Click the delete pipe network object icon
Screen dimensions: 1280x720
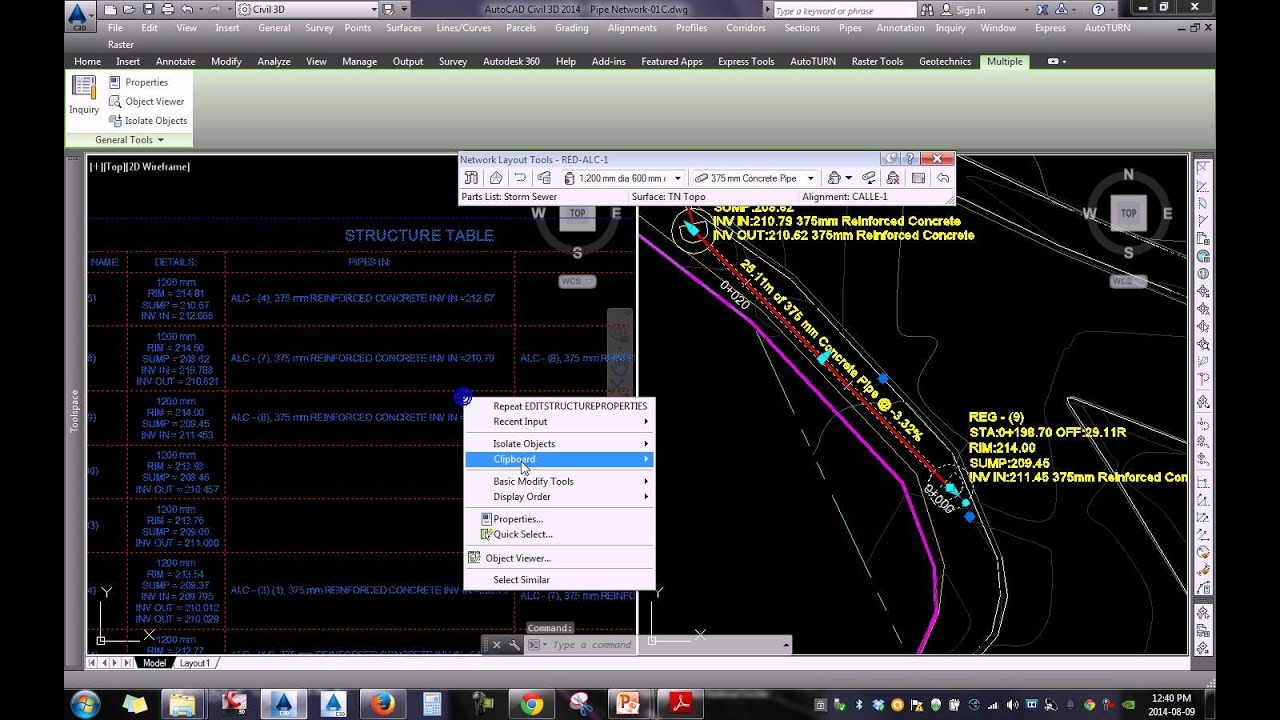(x=893, y=178)
